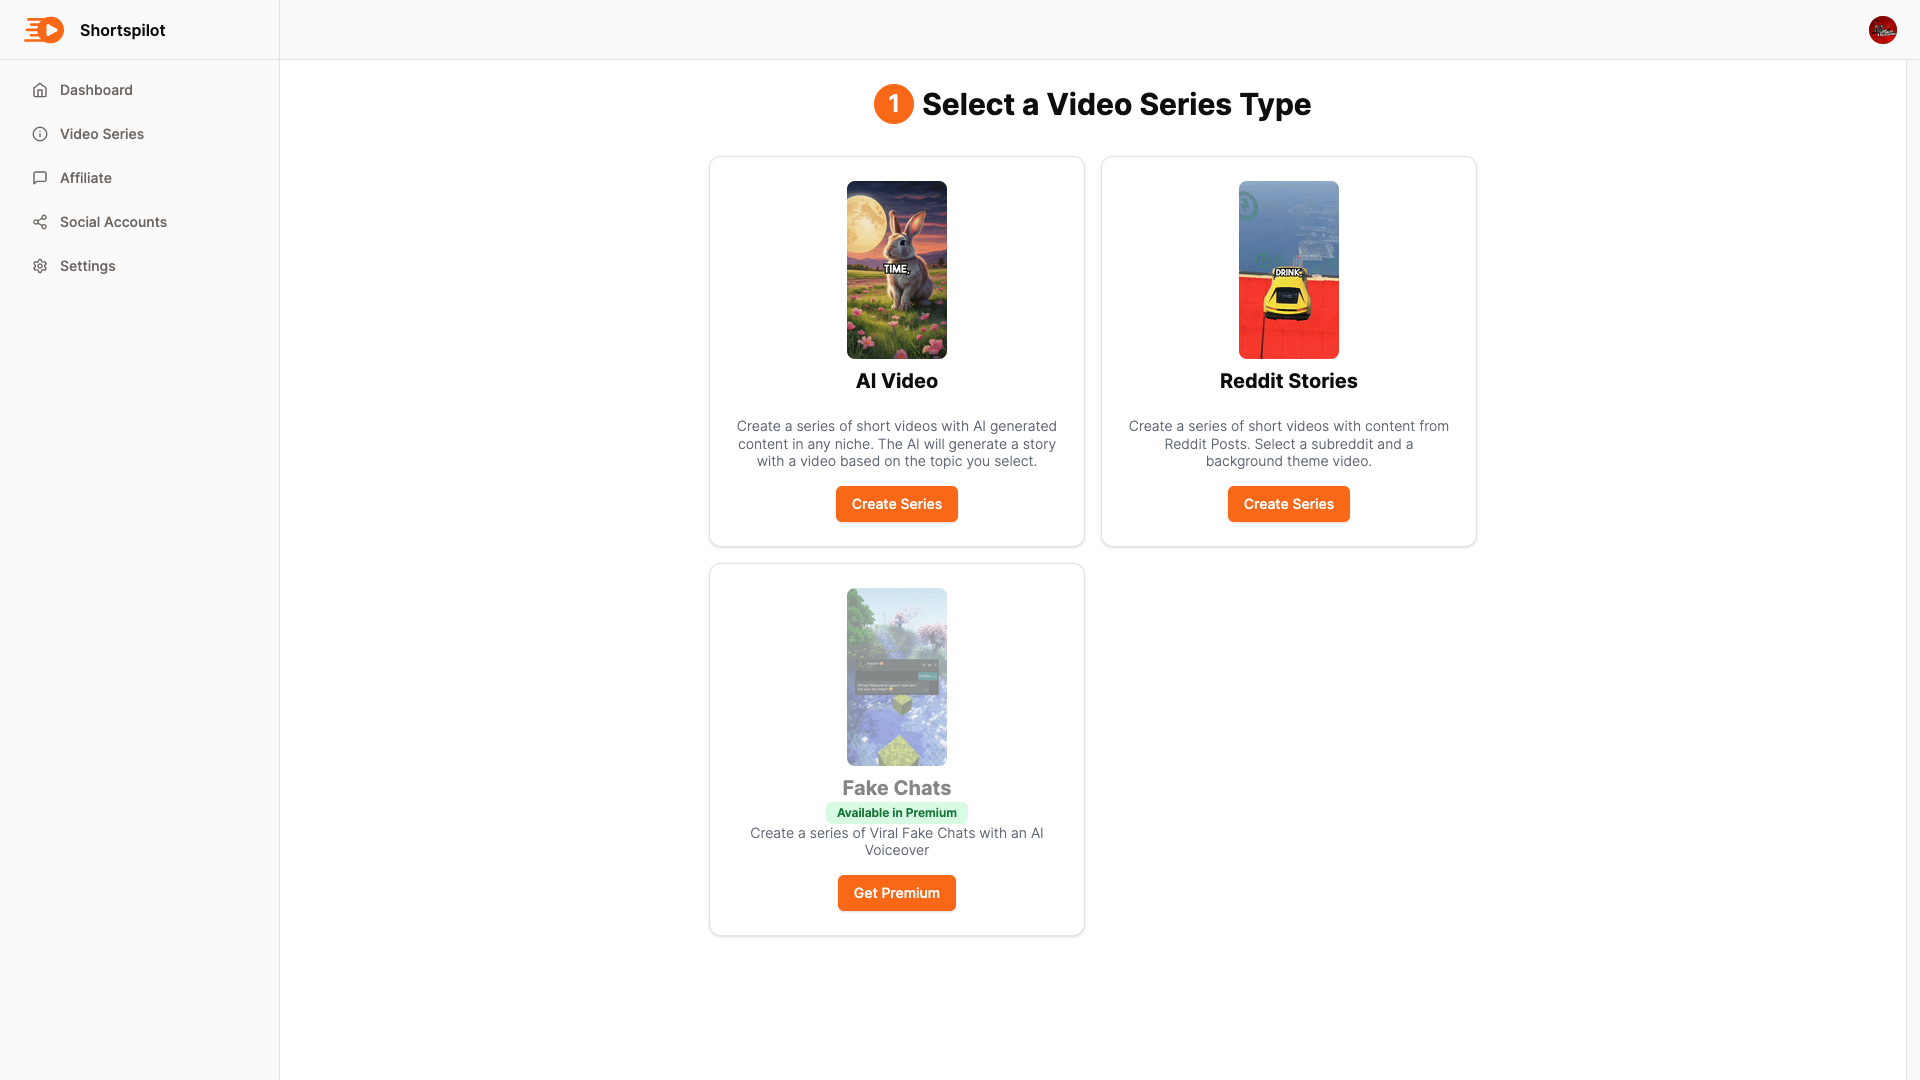Click the Dashboard home icon
Screen dimensions: 1920x1080
point(40,90)
